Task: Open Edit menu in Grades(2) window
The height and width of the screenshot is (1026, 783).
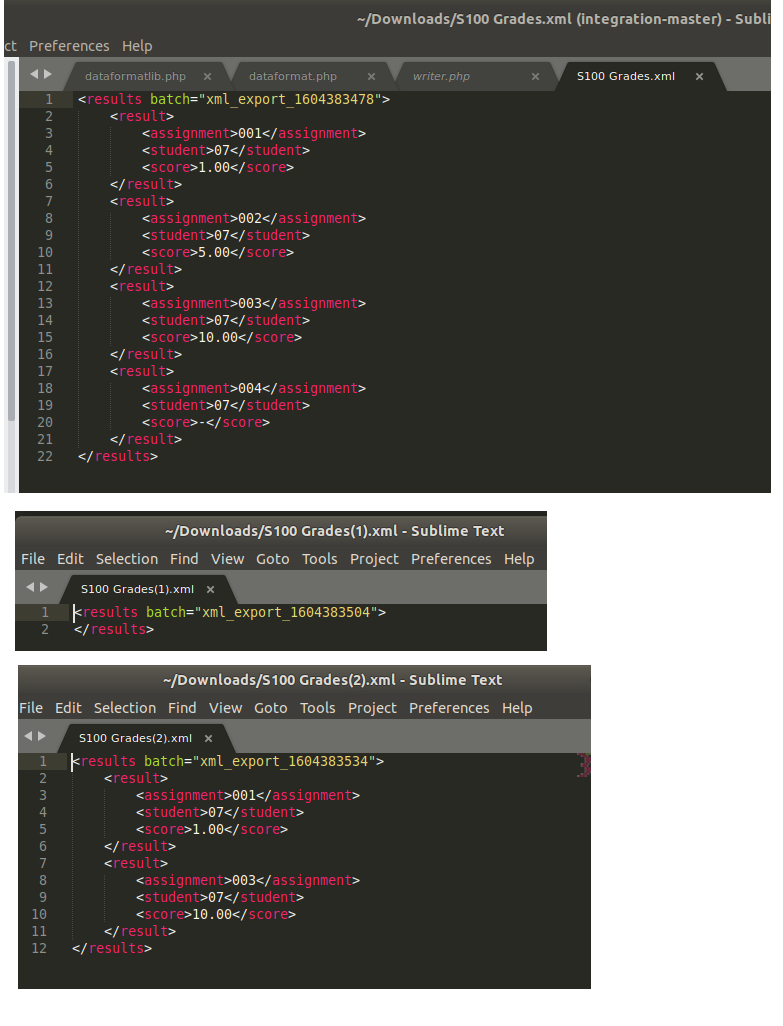Action: click(x=68, y=709)
